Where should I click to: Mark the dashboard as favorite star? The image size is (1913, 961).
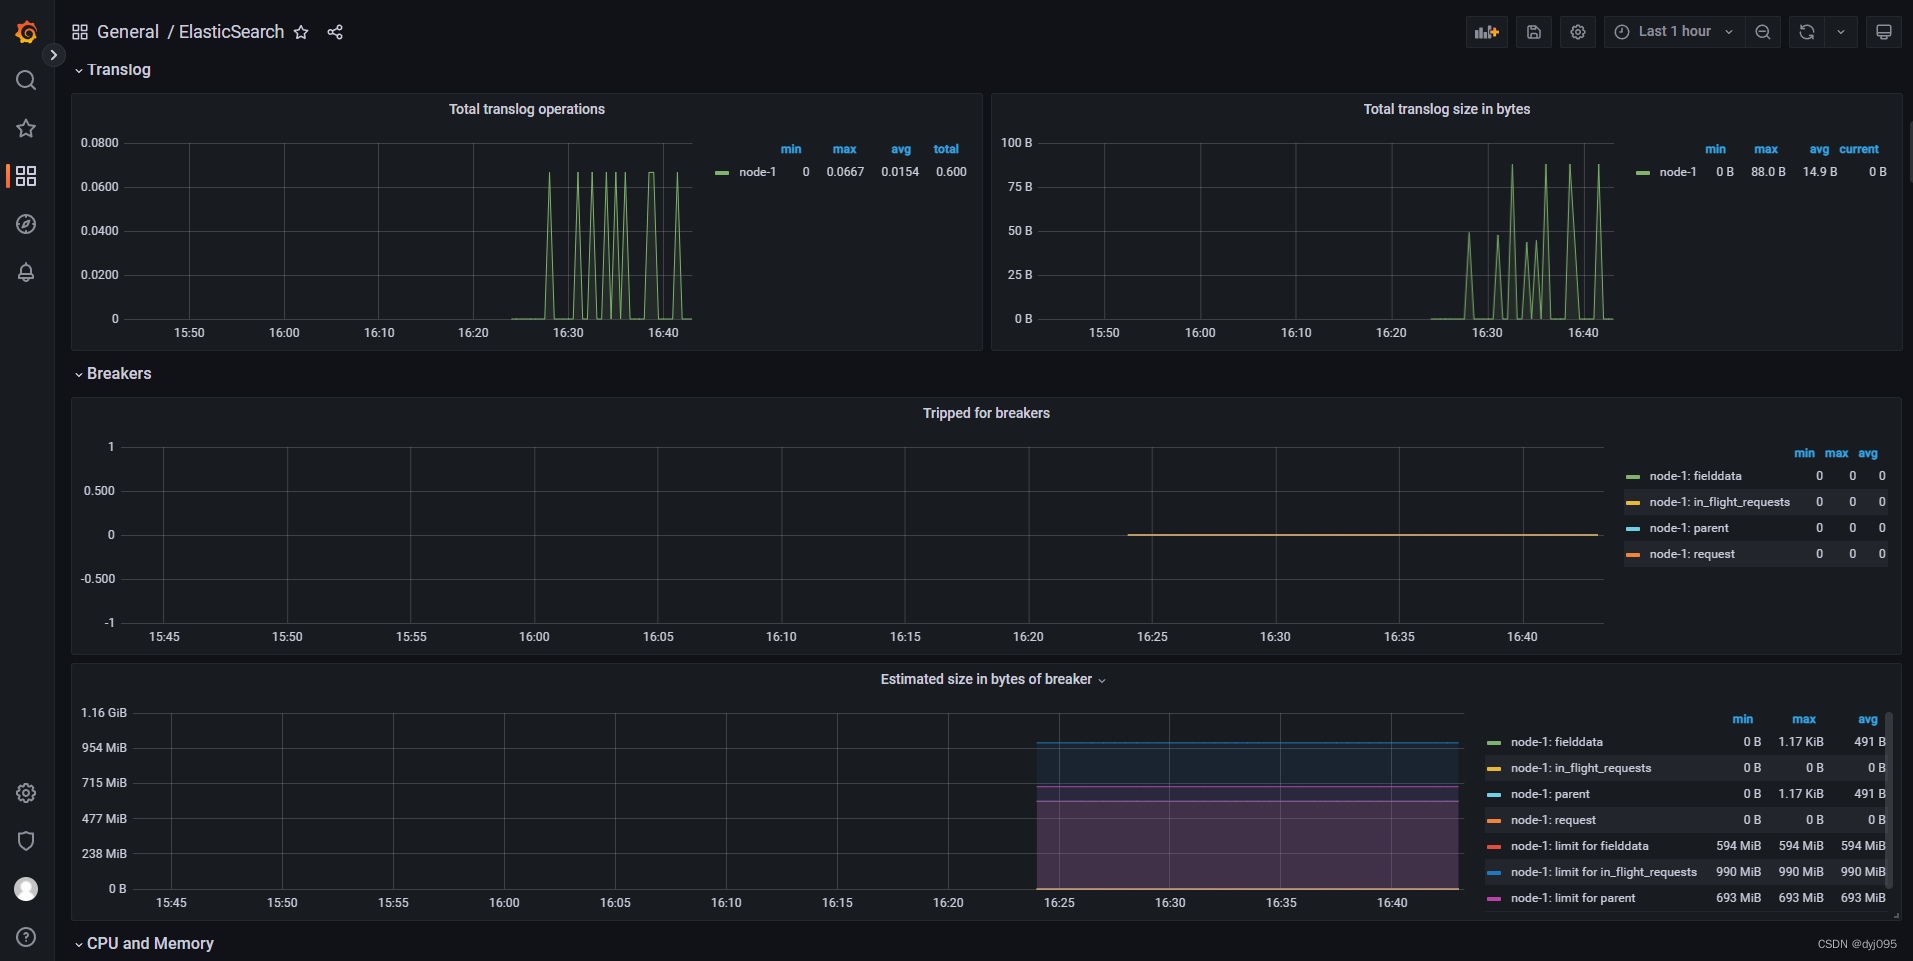301,32
